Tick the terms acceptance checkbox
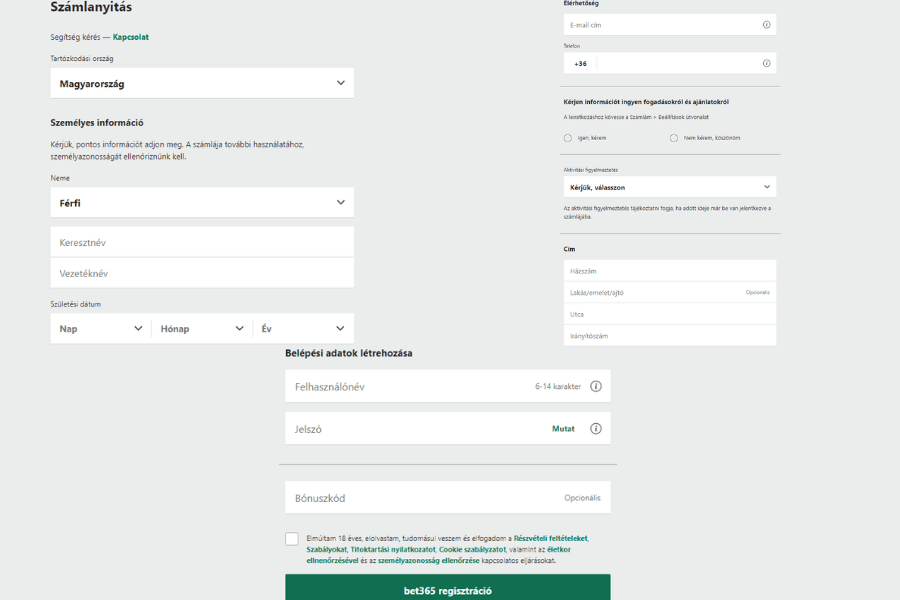The width and height of the screenshot is (900, 600). tap(292, 539)
